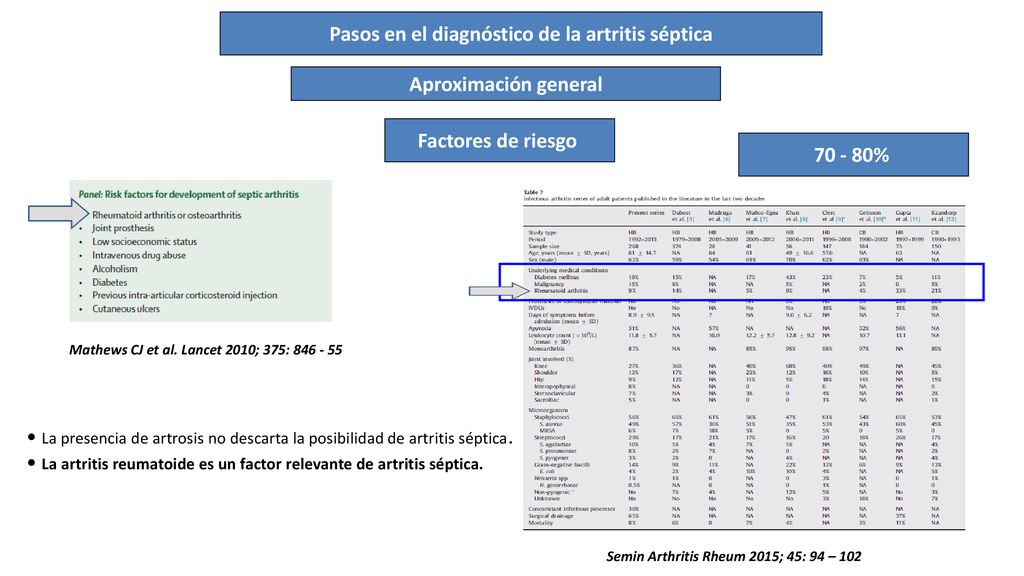The height and width of the screenshot is (576, 1024).
Task: Click the 'Joint prosthesis' list item
Action: (123, 228)
